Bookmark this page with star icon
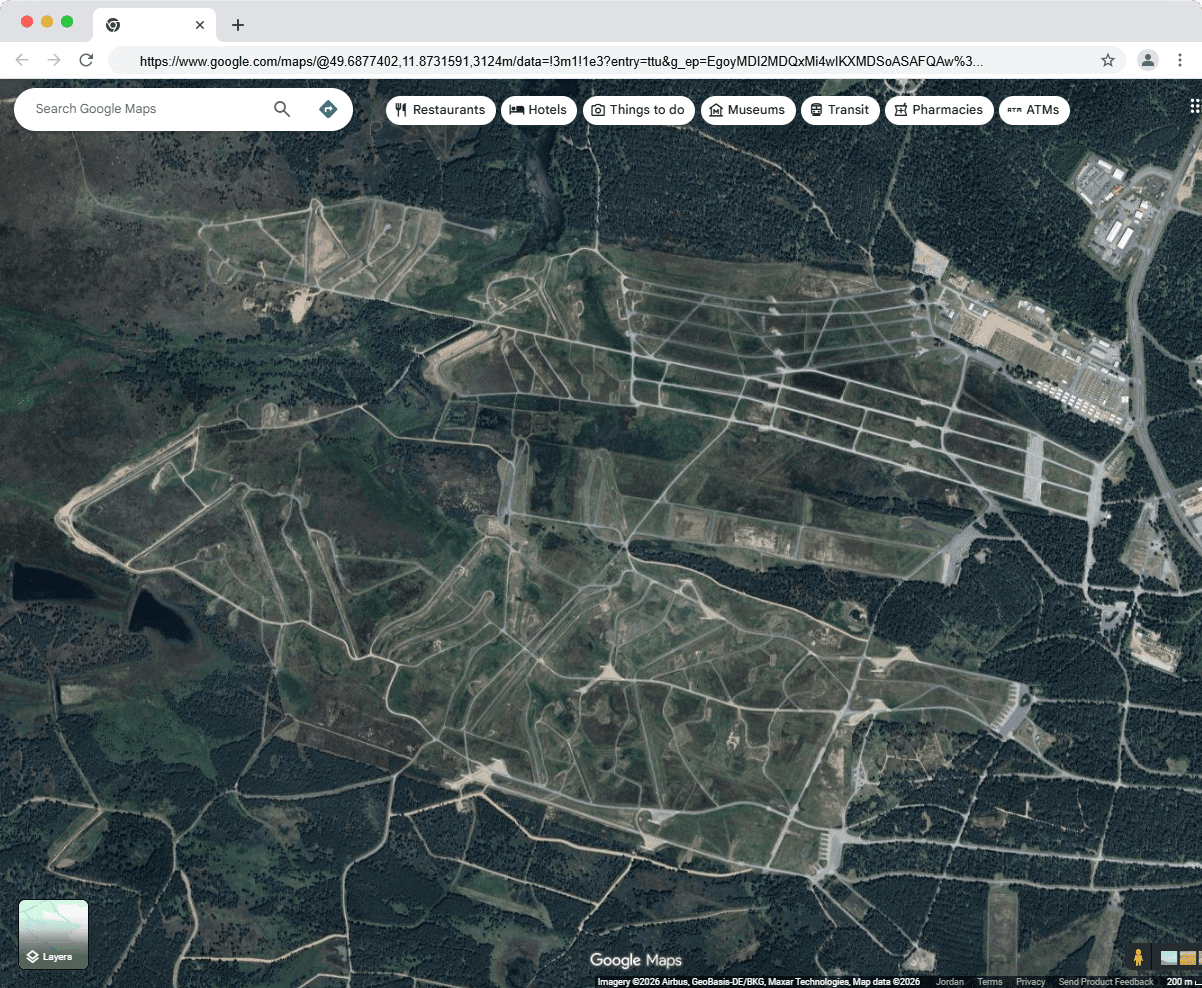Screen dimensions: 1202x988 1108,60
